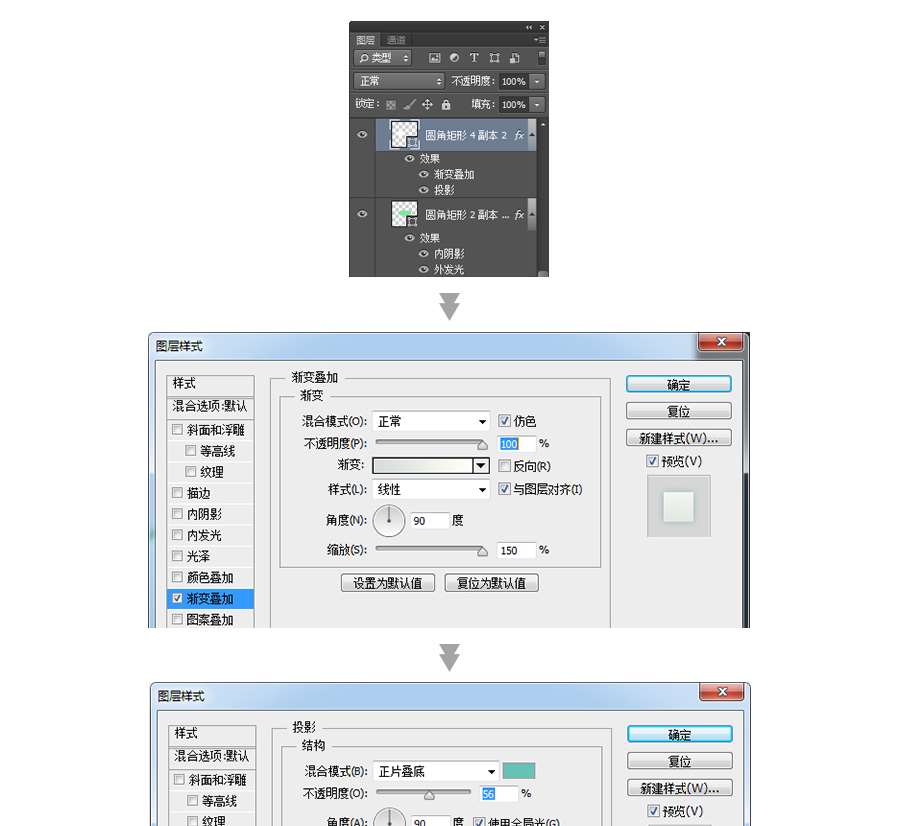Enable 描边 style checkbox
This screenshot has width=900, height=826.
pyautogui.click(x=177, y=493)
